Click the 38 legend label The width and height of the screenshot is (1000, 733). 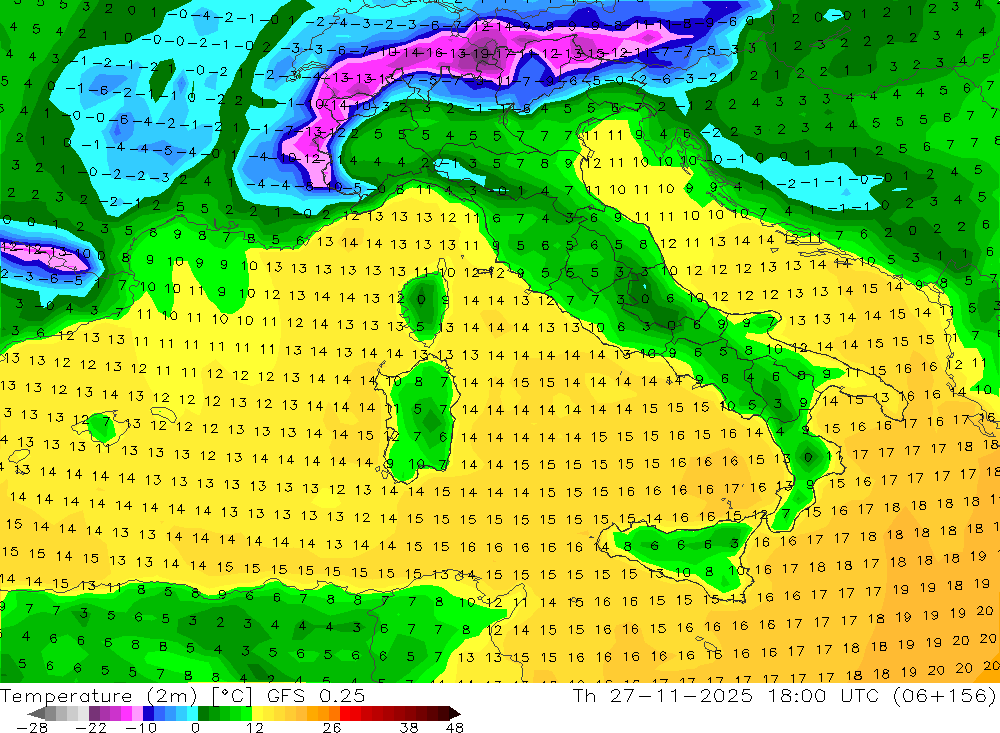click(409, 728)
